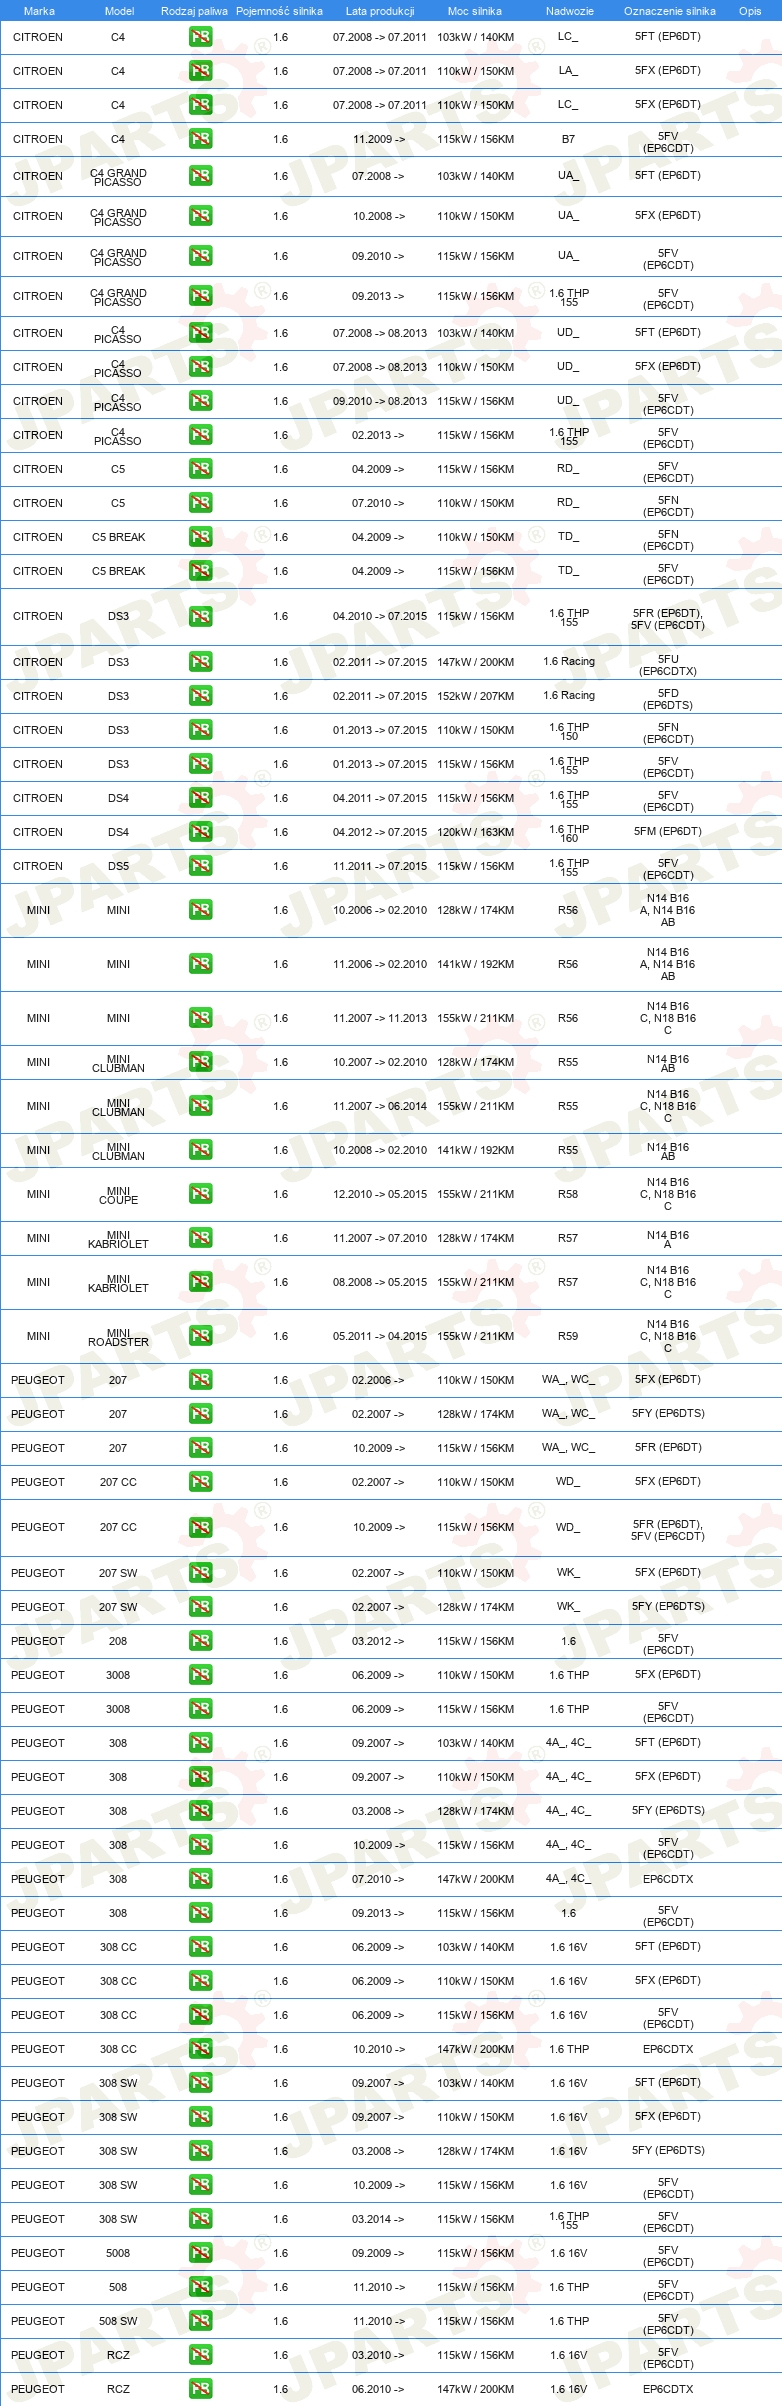Select production years '08.2008 -> 05.2015'
Viewport: 782px width, 2406px height.
pos(380,1282)
